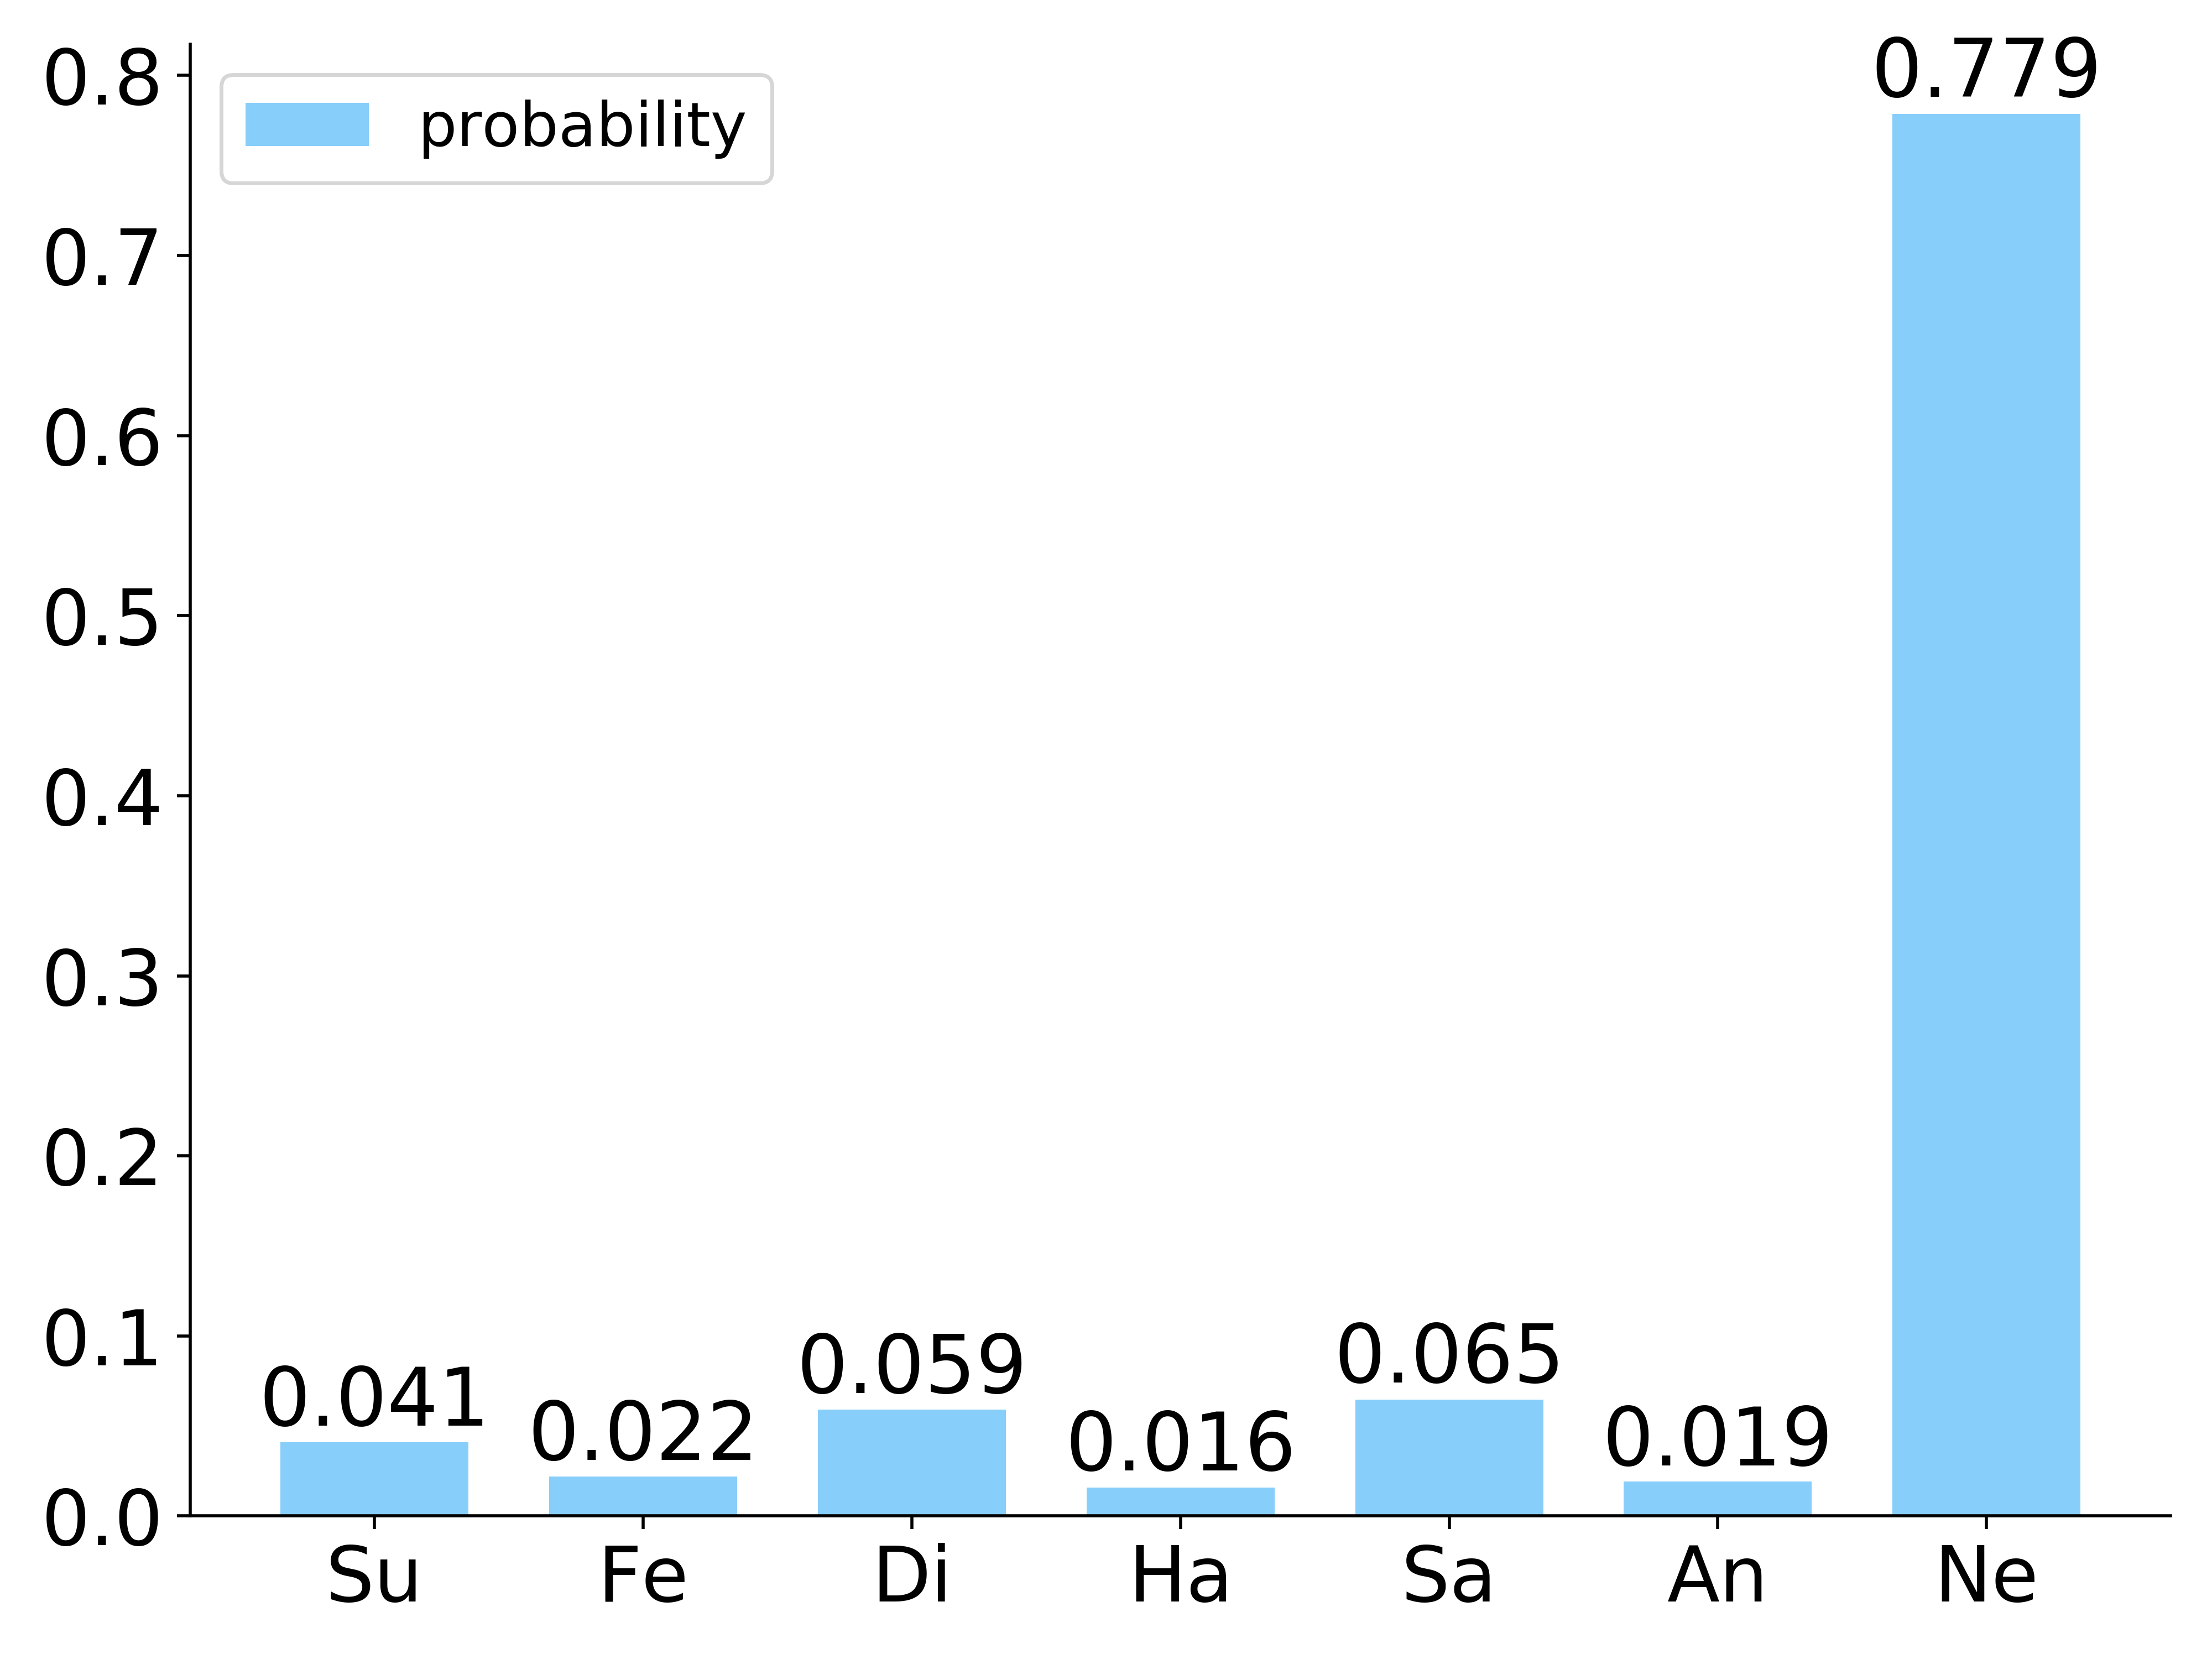Click the 'Fe' x-axis label

642,1576
